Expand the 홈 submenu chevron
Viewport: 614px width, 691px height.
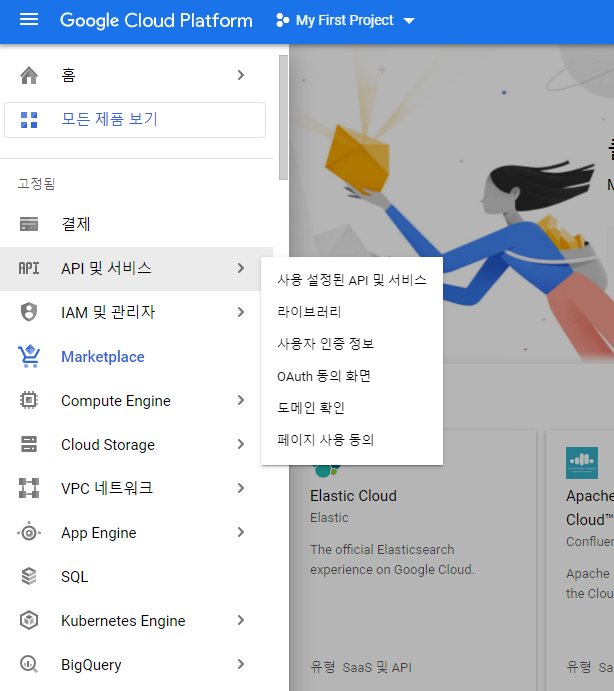(x=241, y=75)
